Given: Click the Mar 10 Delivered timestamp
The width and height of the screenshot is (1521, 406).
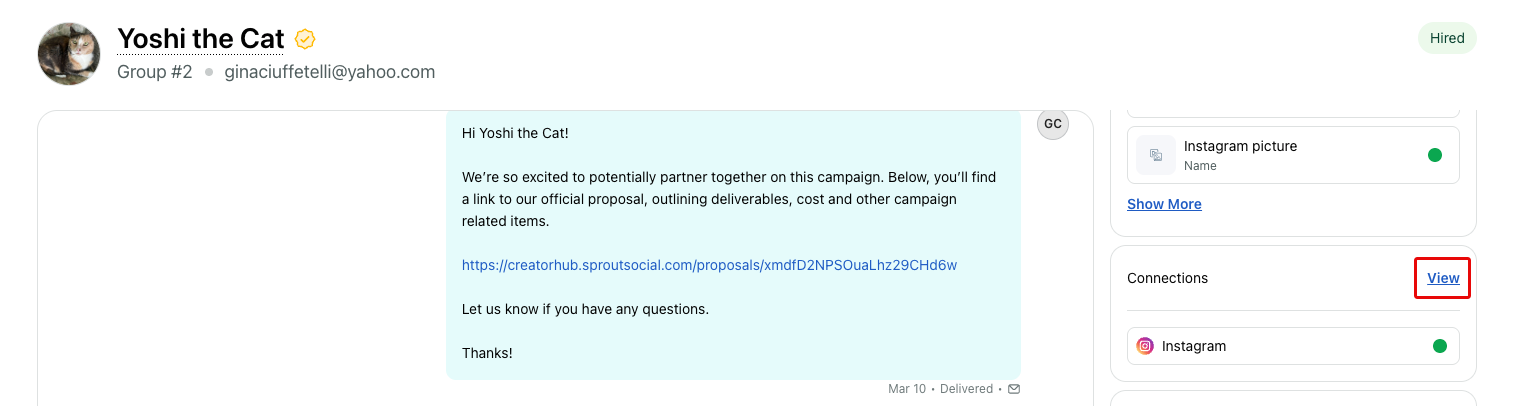Looking at the screenshot, I should pyautogui.click(x=940, y=389).
